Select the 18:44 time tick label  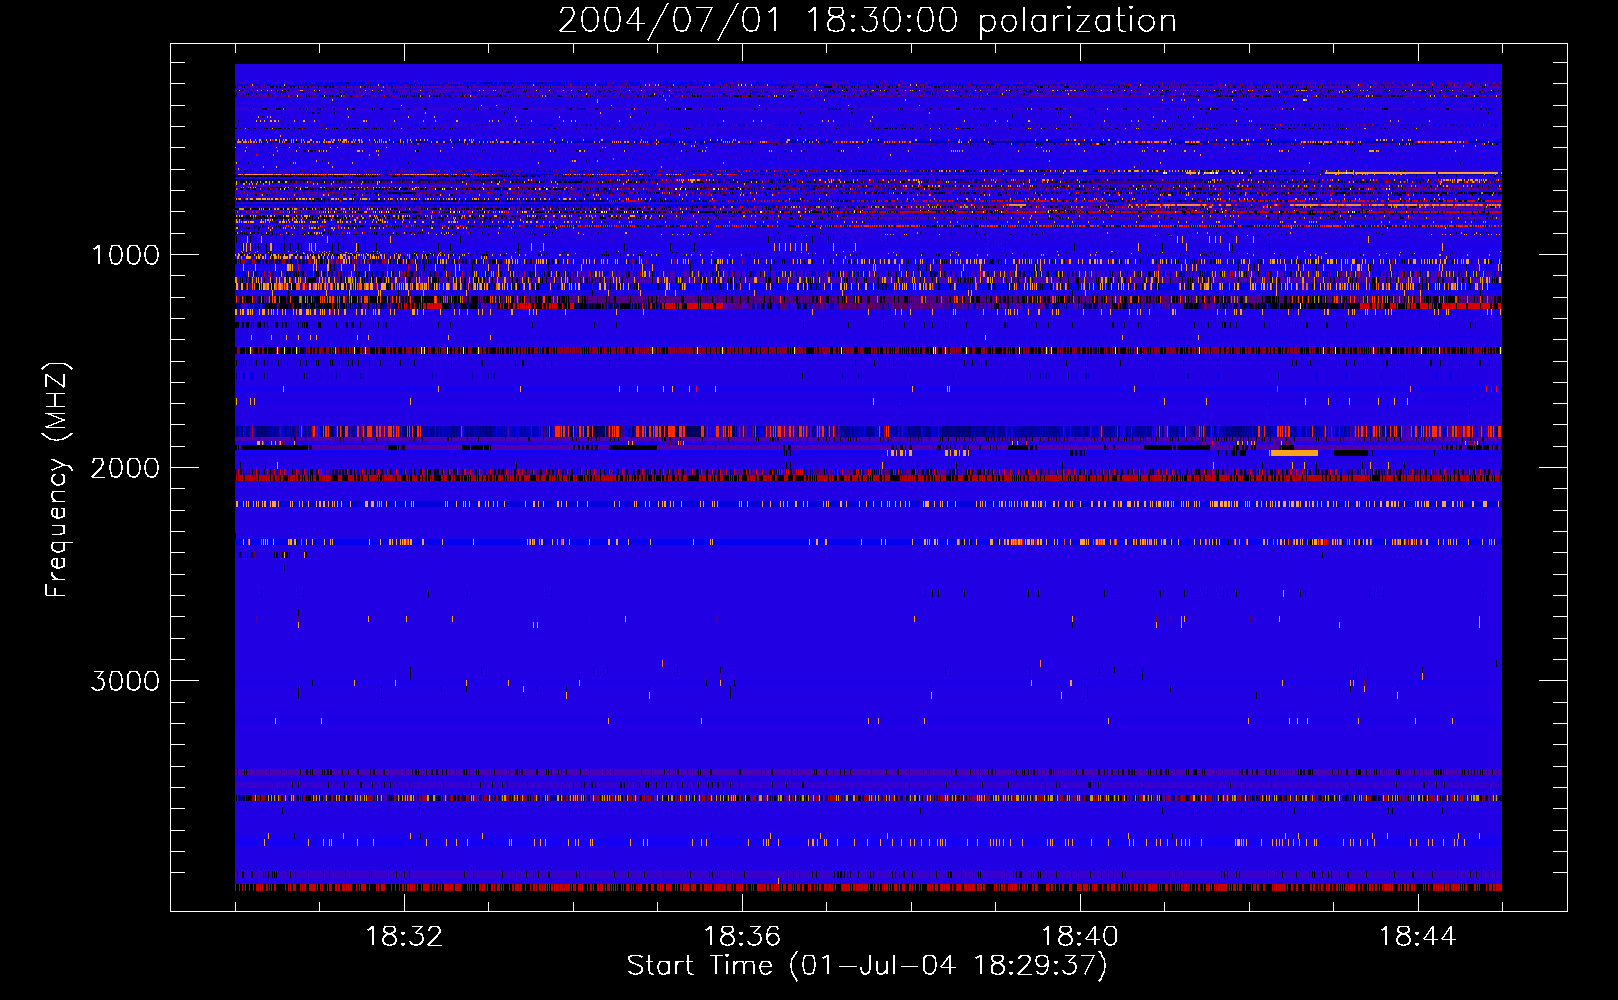tap(1417, 937)
